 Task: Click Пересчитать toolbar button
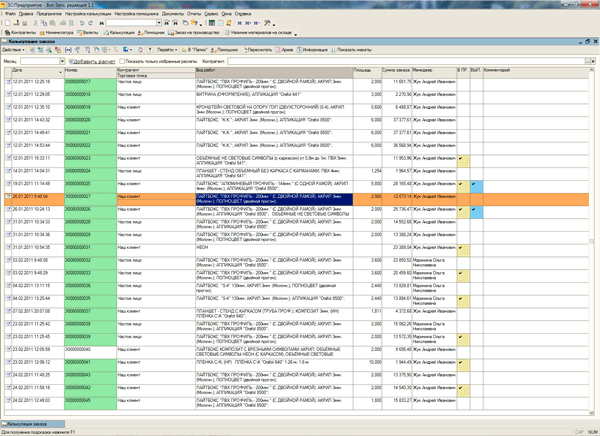tap(257, 50)
